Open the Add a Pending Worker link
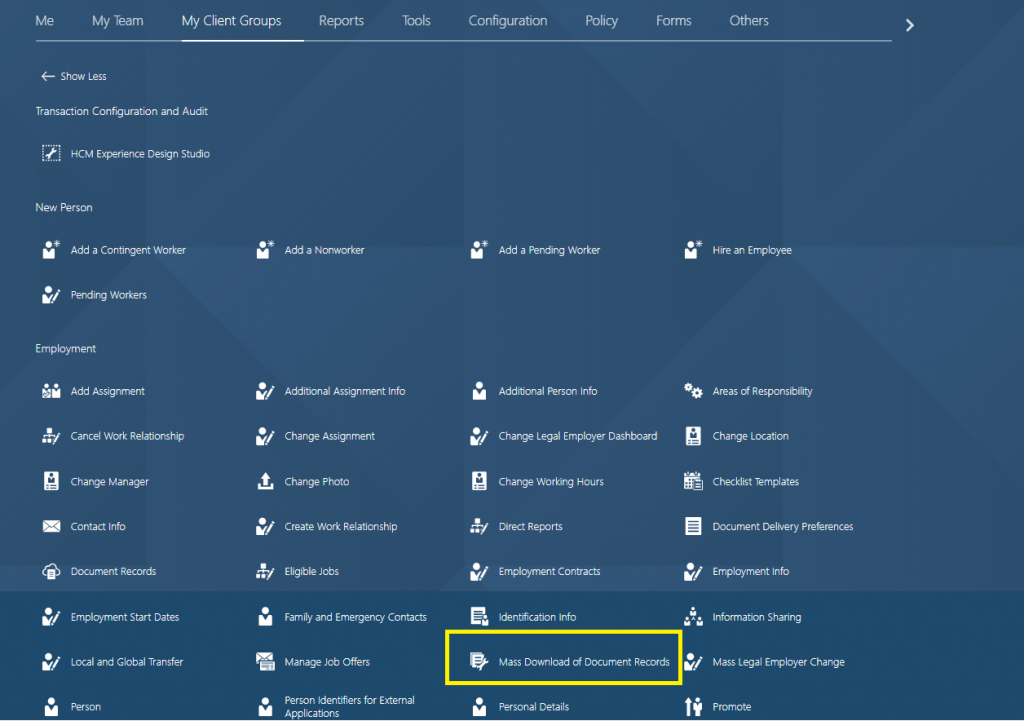Screen dimensions: 1024x721 pyautogui.click(x=549, y=250)
